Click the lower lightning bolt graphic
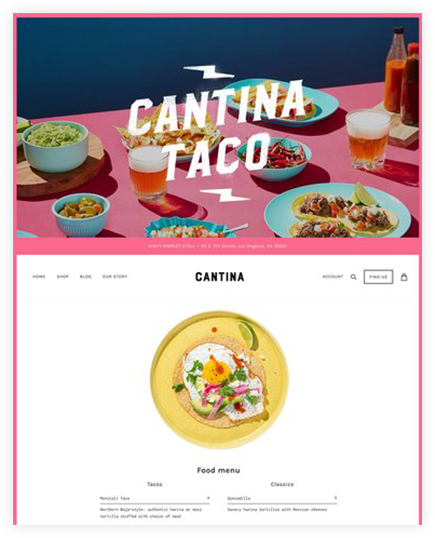Image resolution: width=435 pixels, height=538 pixels. (224, 195)
